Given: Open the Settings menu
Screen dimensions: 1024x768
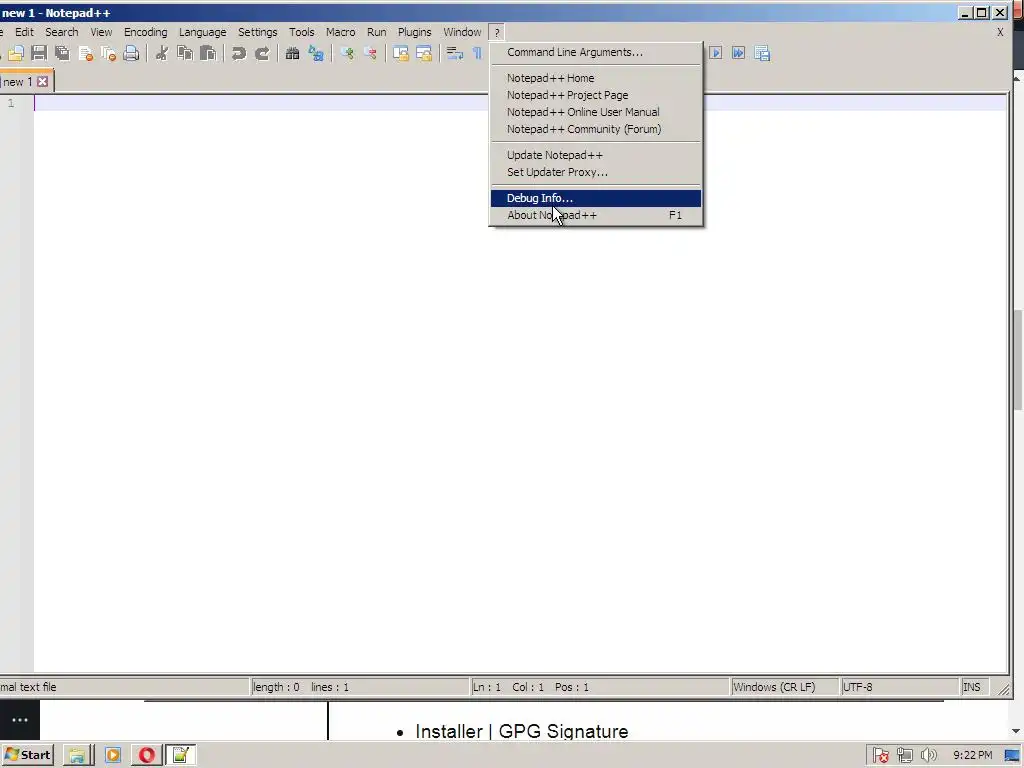Looking at the screenshot, I should coord(257,32).
